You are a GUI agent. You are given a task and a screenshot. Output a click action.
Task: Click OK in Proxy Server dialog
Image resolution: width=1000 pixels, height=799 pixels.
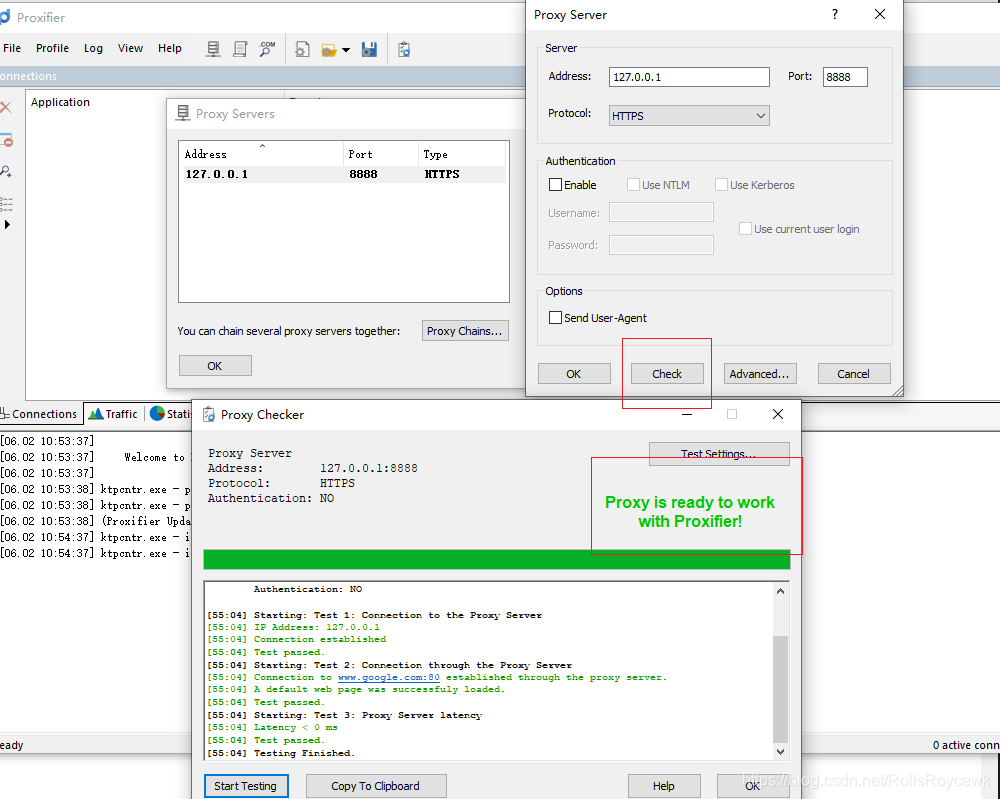[574, 374]
